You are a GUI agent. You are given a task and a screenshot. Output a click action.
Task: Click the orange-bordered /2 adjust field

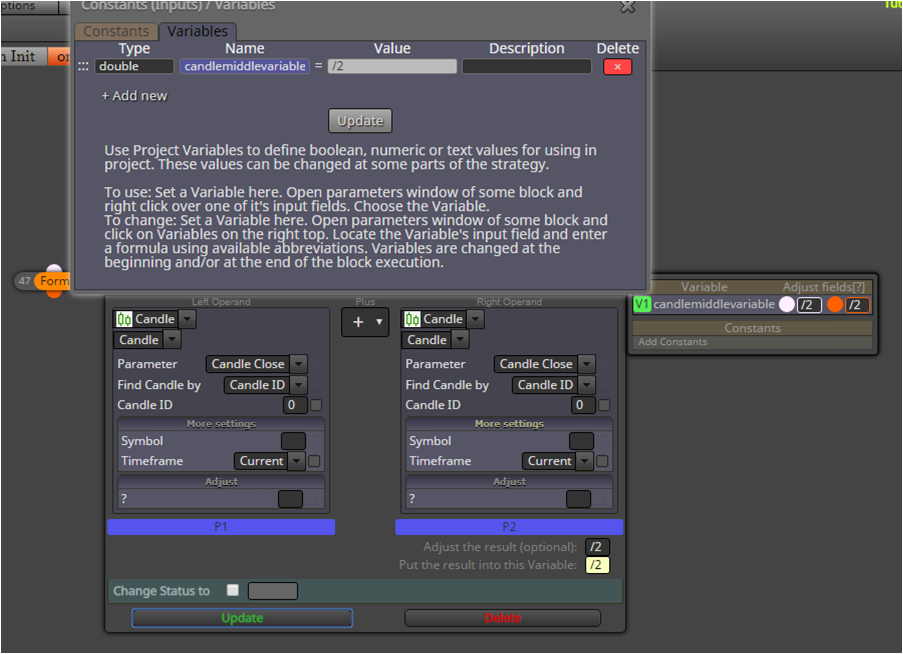[x=858, y=305]
